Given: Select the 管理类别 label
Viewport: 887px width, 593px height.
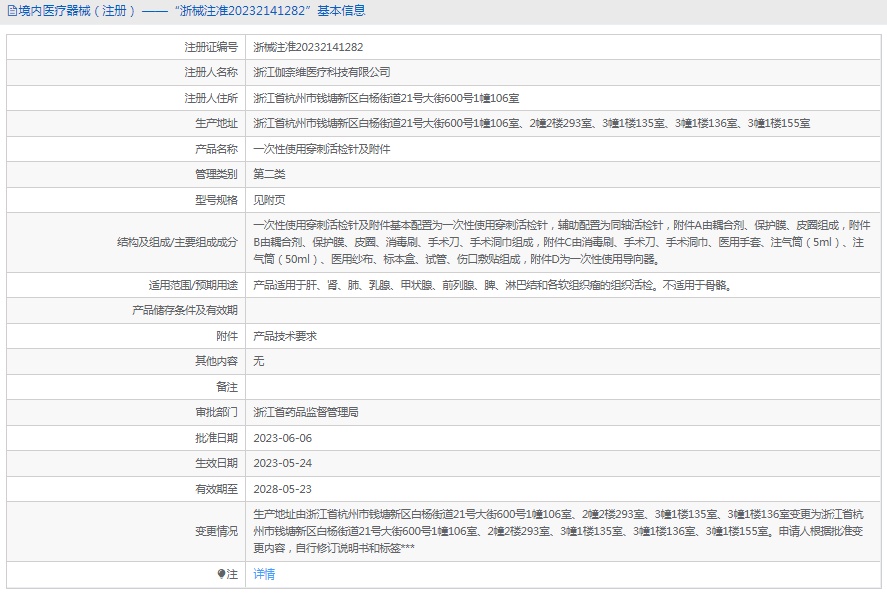Looking at the screenshot, I should pos(217,174).
